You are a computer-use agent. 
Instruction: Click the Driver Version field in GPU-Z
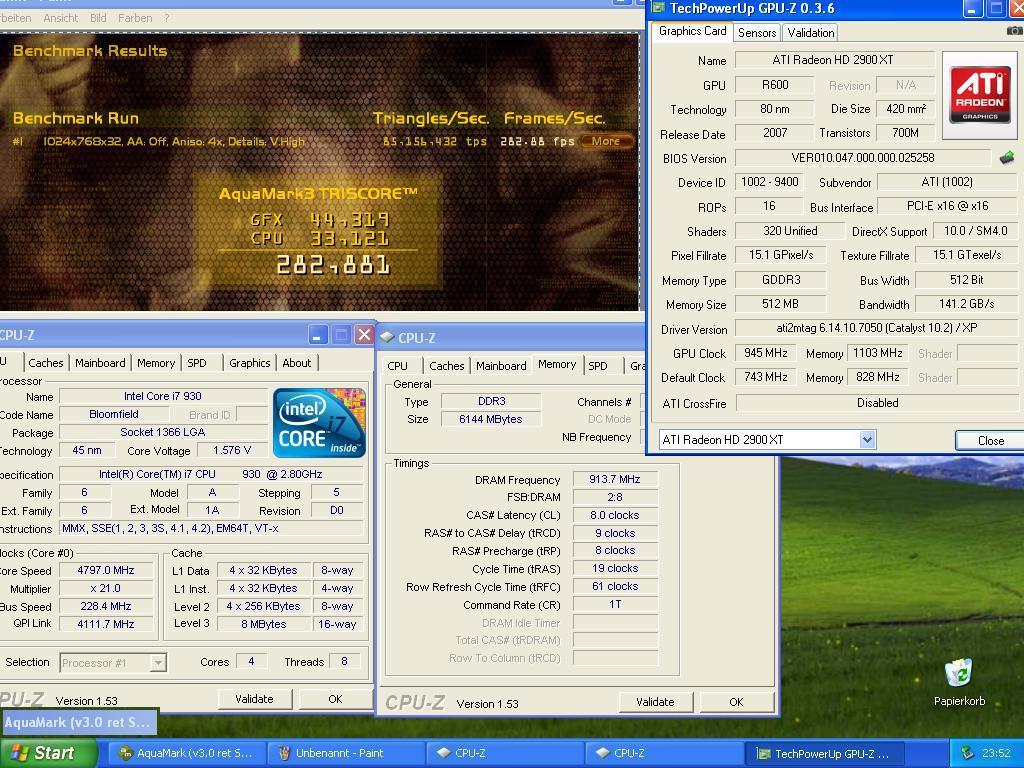pos(876,328)
